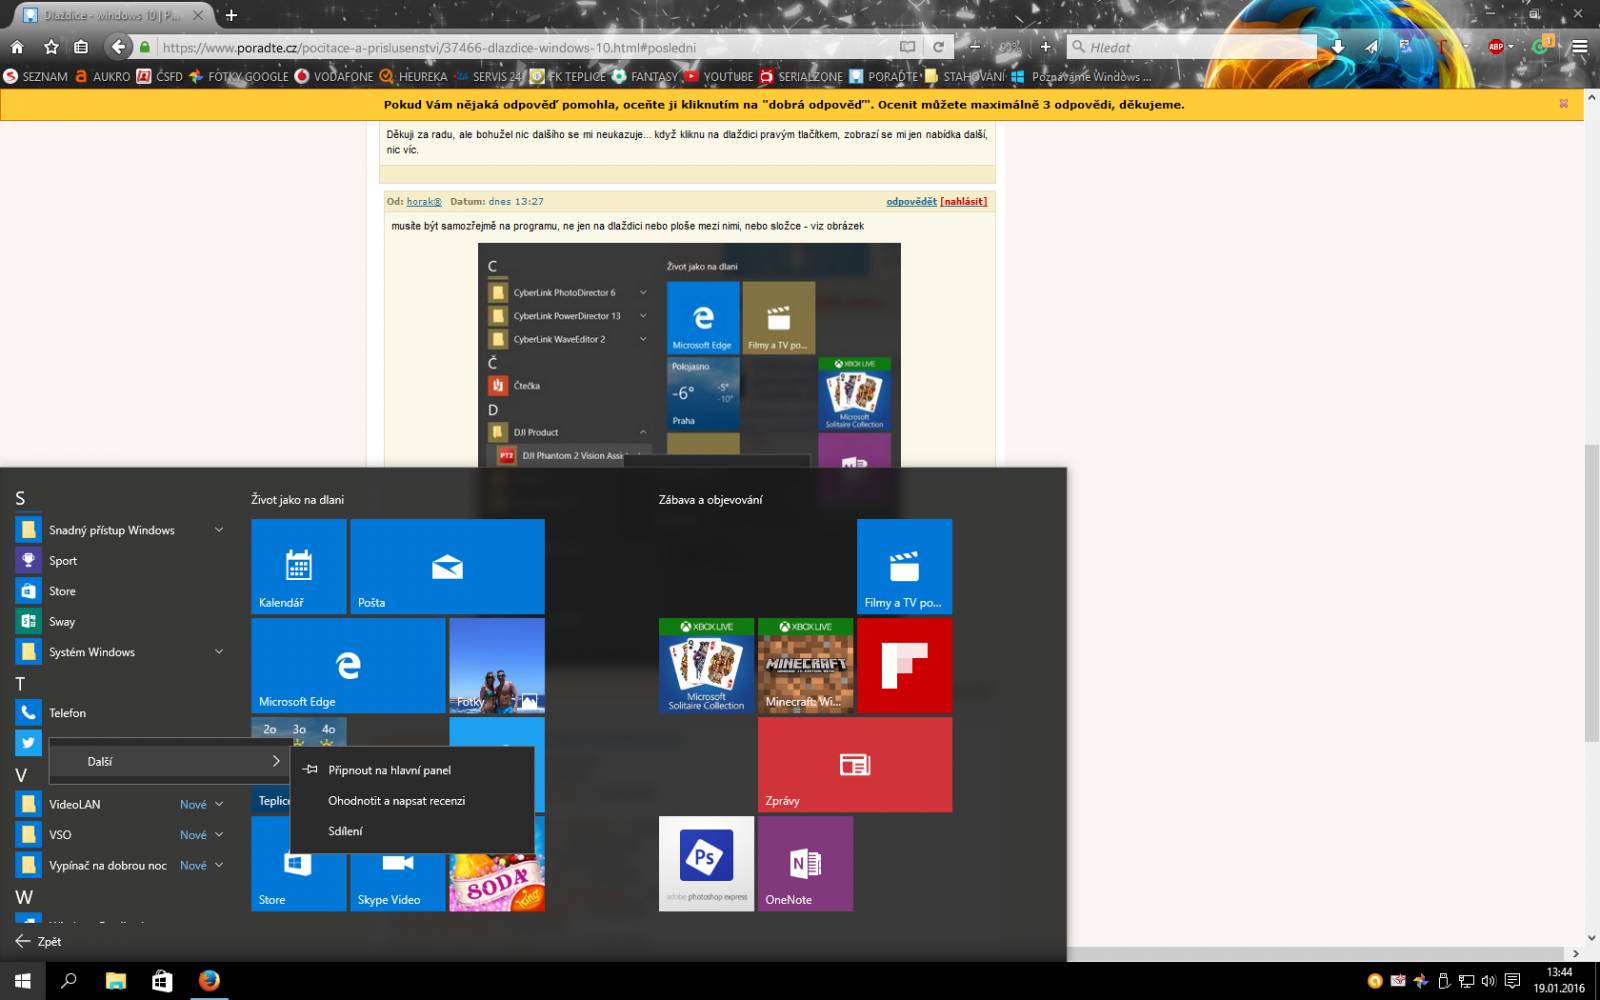Open the Flipboard red tile
1600x1000 pixels.
pyautogui.click(x=904, y=665)
